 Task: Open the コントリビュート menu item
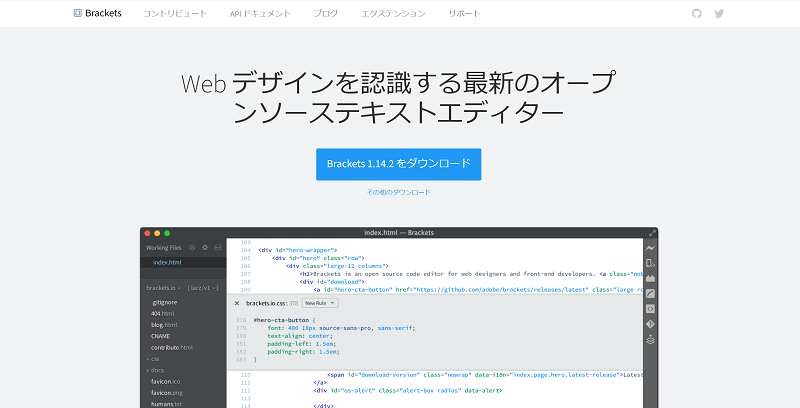[x=174, y=14]
